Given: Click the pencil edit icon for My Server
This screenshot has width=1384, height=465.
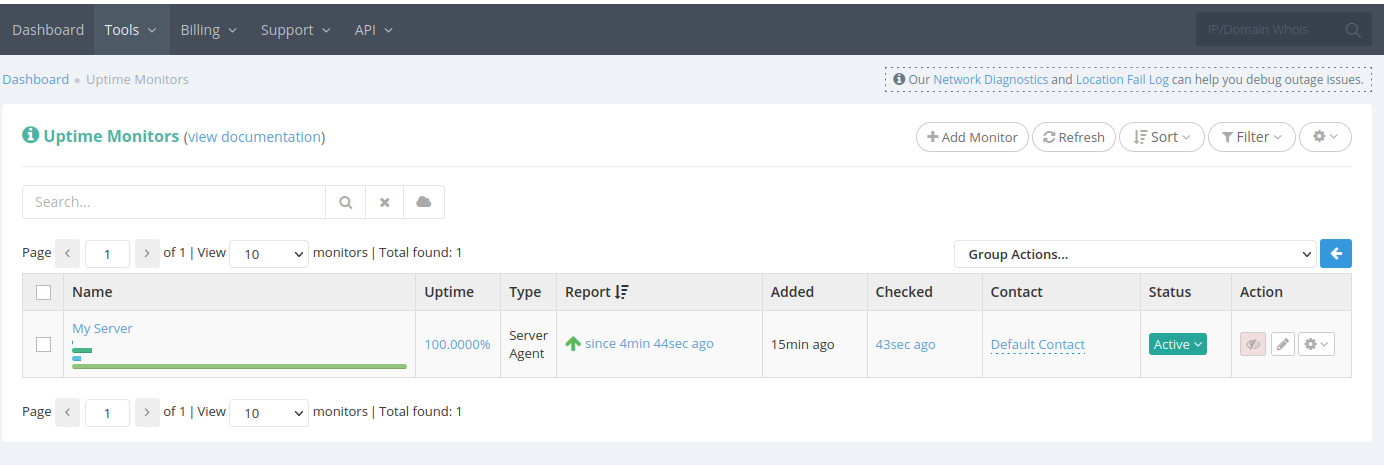Looking at the screenshot, I should (1282, 344).
